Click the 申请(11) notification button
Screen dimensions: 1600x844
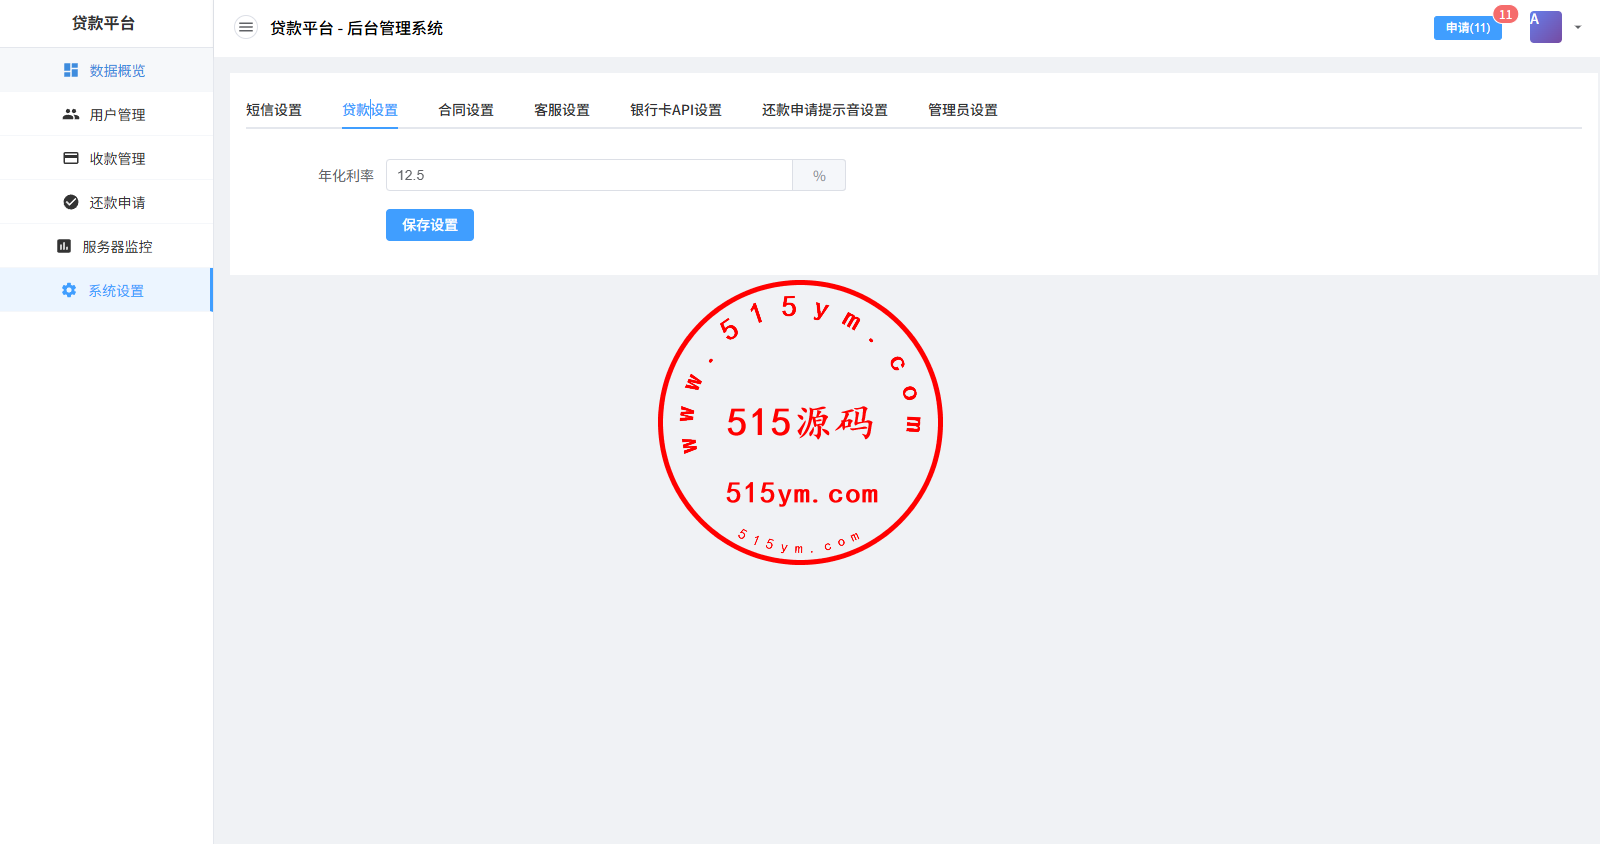[x=1467, y=28]
